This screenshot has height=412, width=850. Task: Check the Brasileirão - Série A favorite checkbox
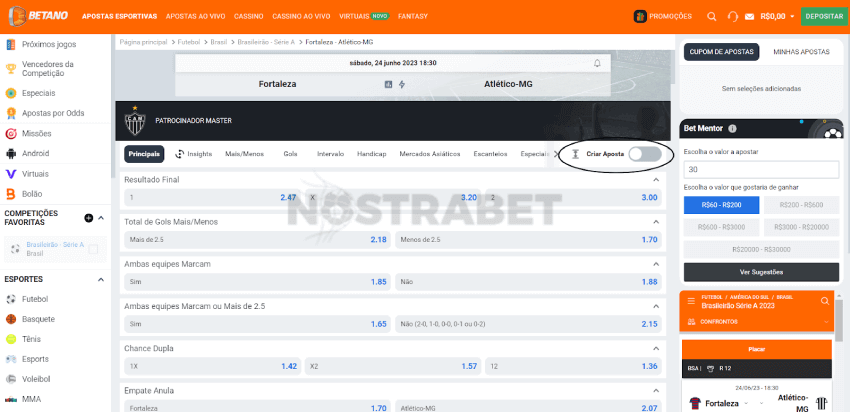tap(93, 249)
